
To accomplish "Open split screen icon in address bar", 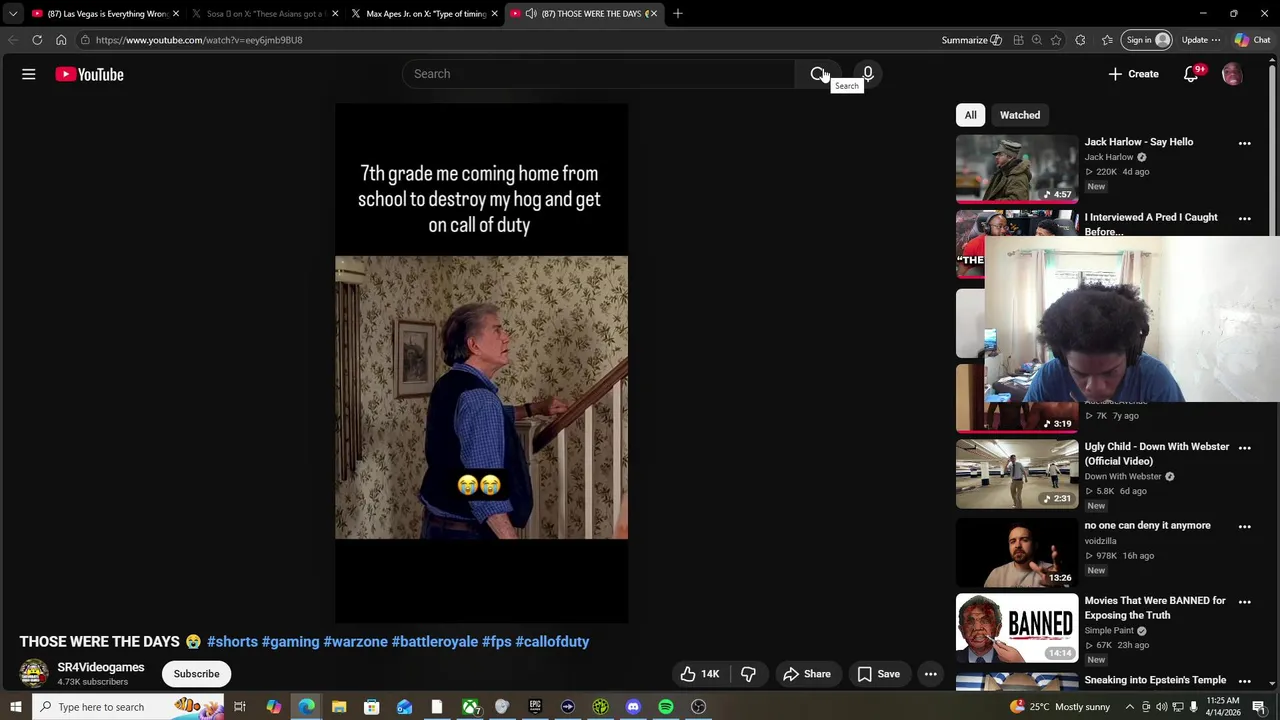I will coord(1018,40).
